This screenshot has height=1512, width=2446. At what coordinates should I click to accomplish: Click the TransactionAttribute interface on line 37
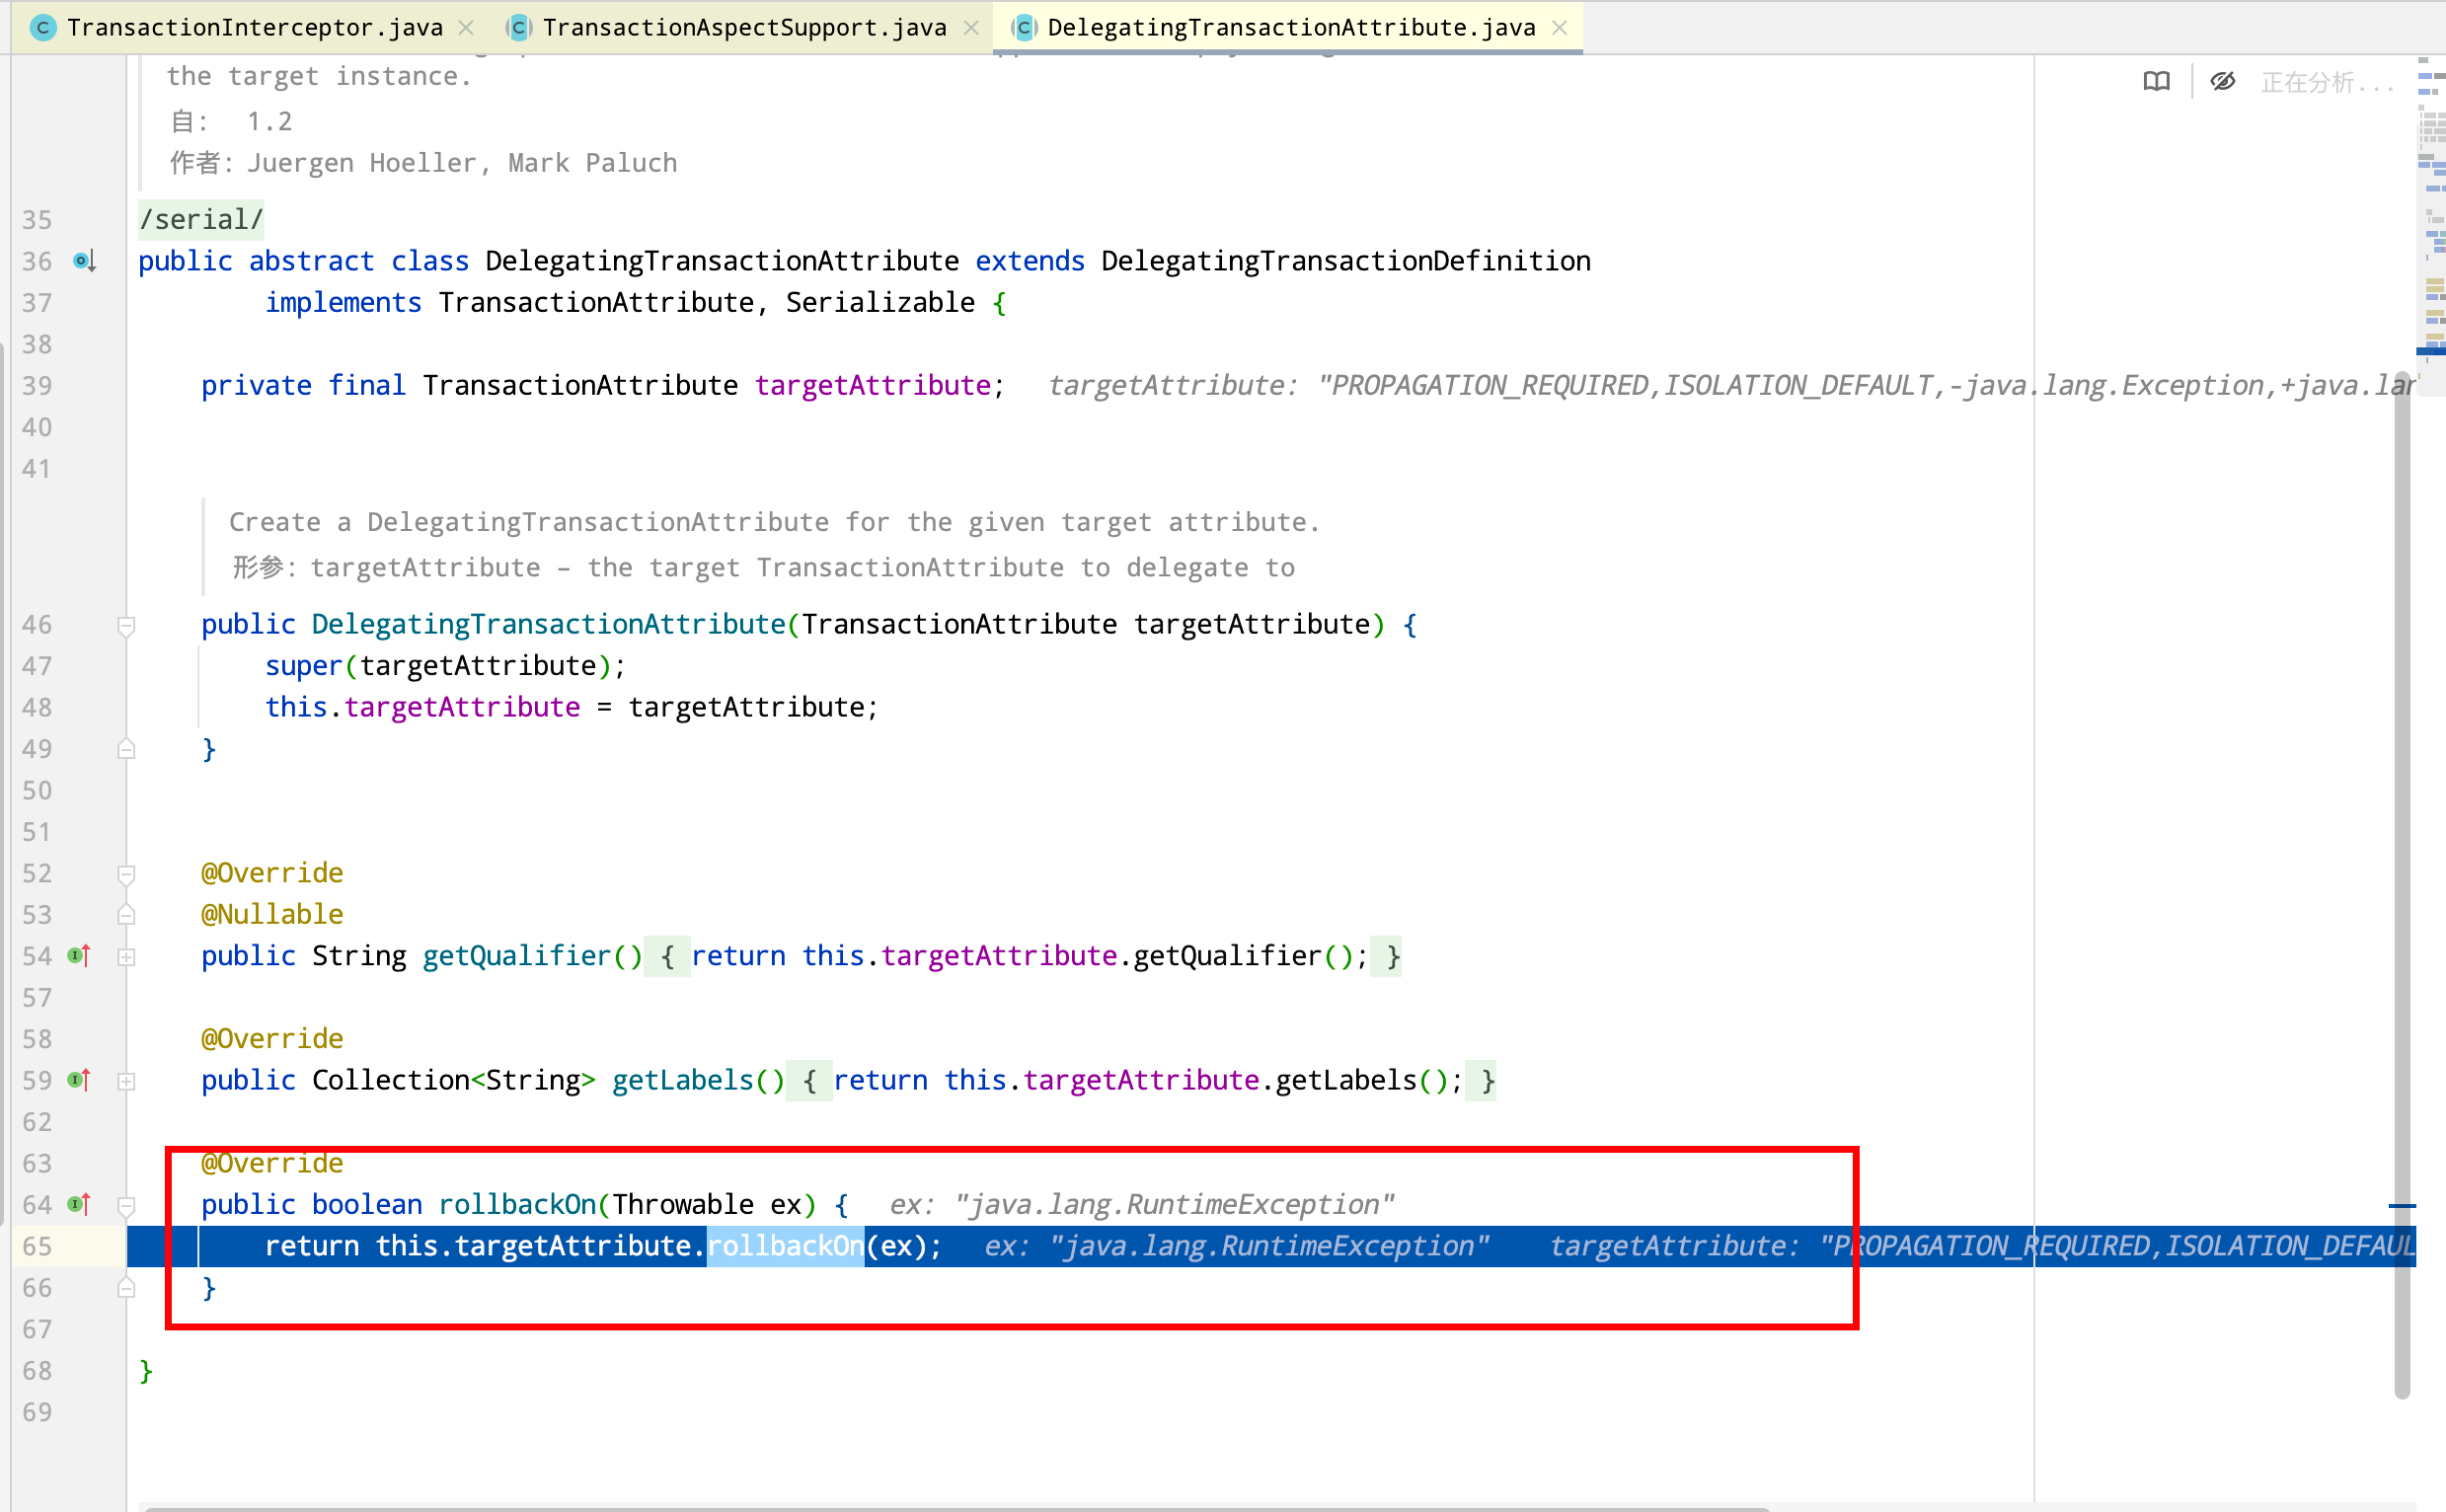[596, 302]
